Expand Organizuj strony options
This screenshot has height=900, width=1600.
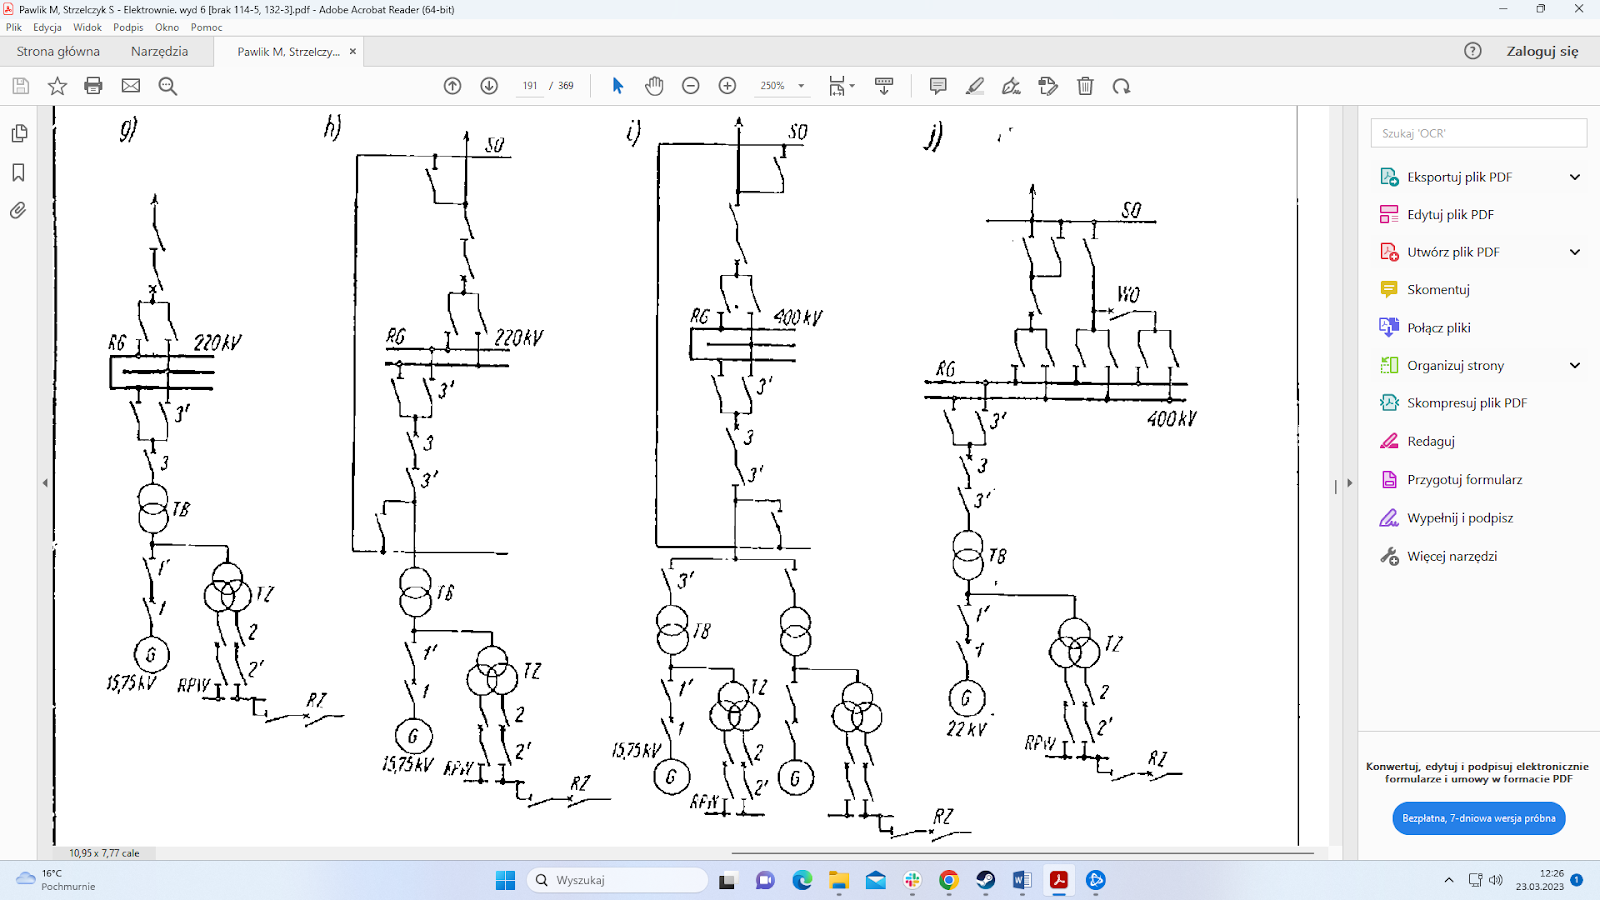tap(1574, 366)
